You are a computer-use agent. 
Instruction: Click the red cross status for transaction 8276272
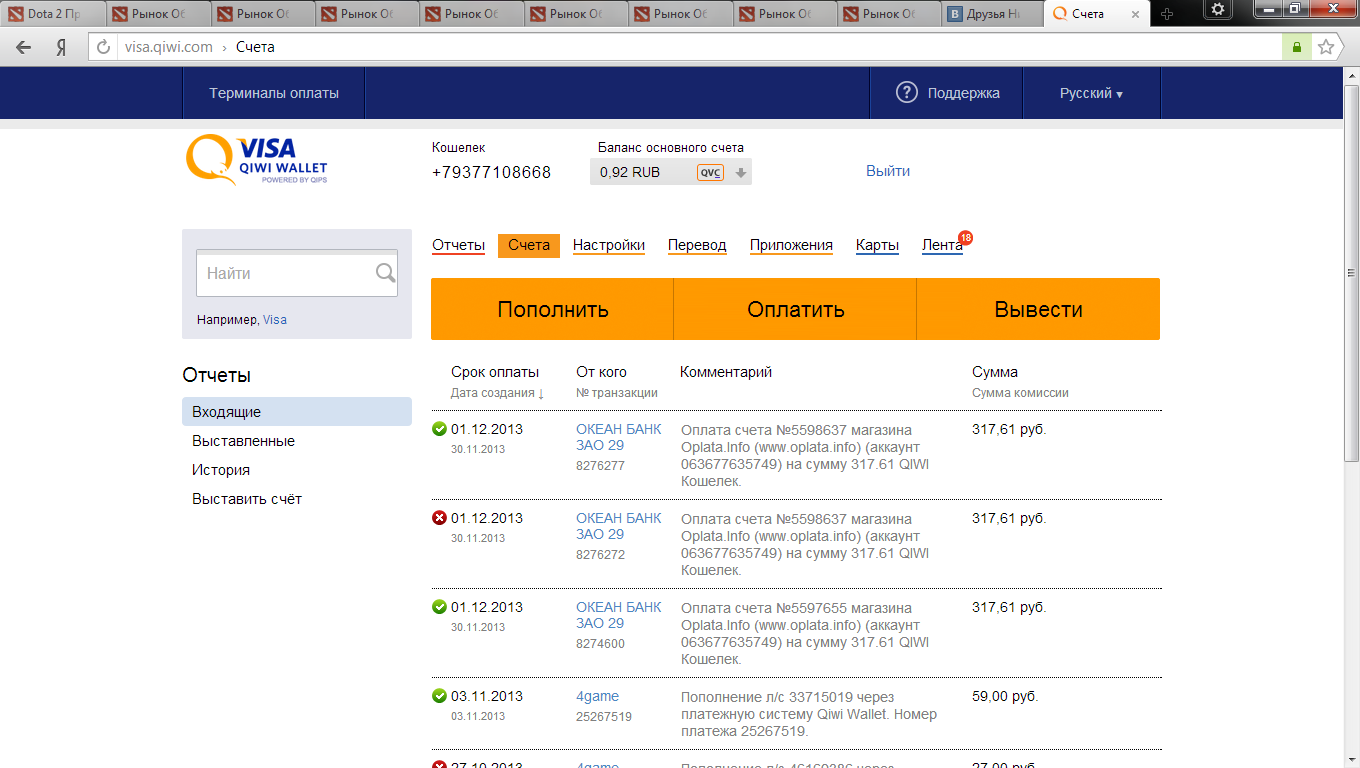click(439, 518)
